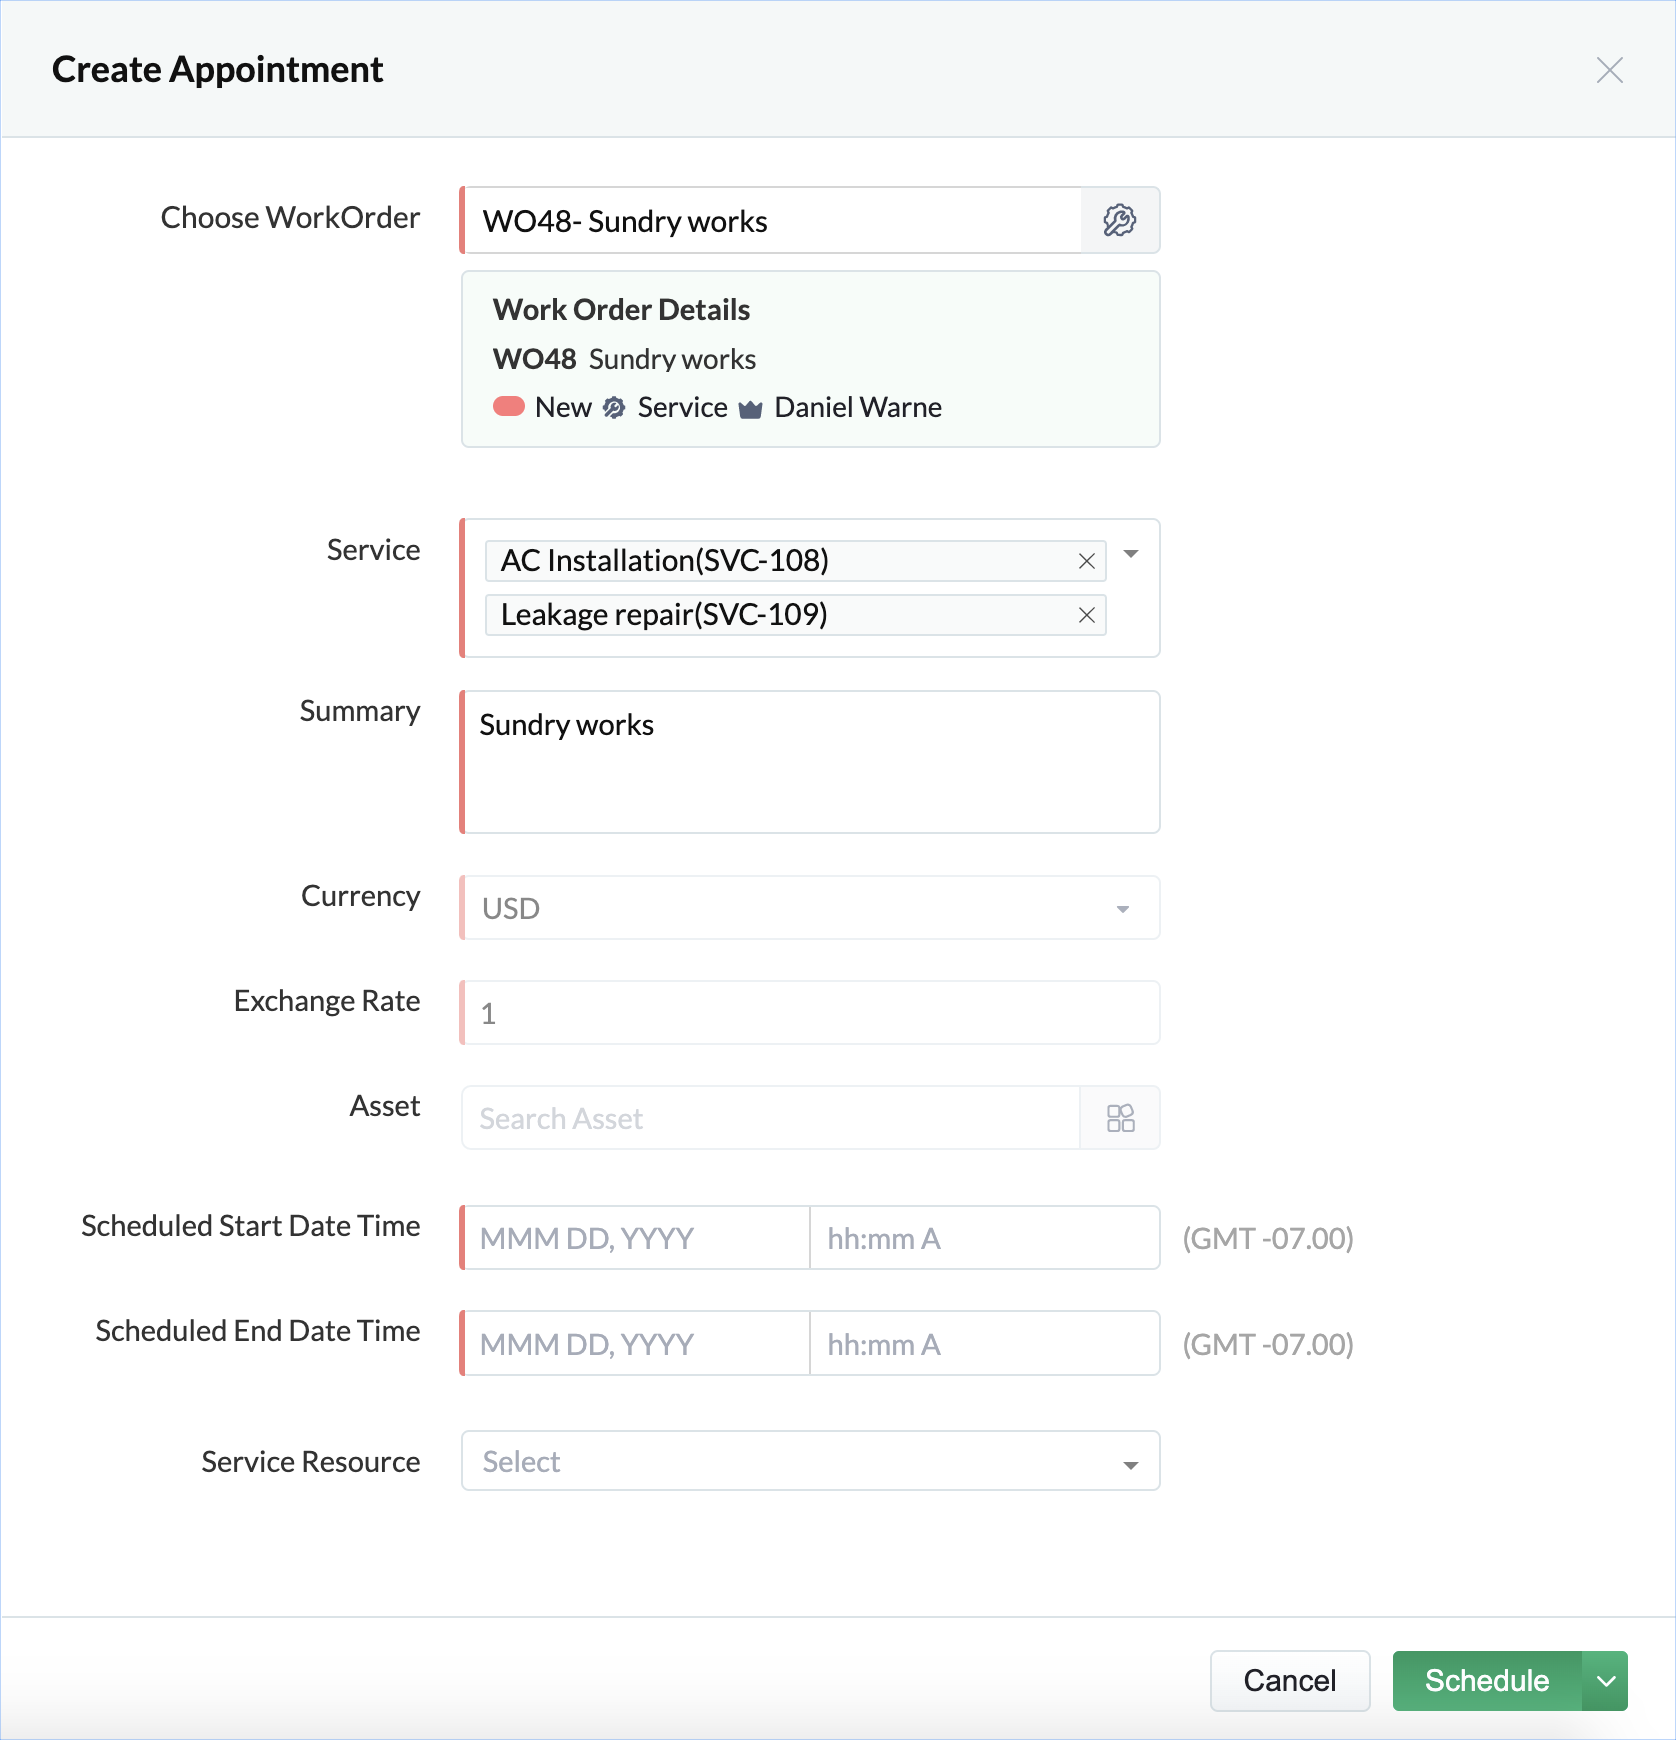The height and width of the screenshot is (1740, 1676).
Task: Expand the Schedule button options arrow
Action: 1605,1681
